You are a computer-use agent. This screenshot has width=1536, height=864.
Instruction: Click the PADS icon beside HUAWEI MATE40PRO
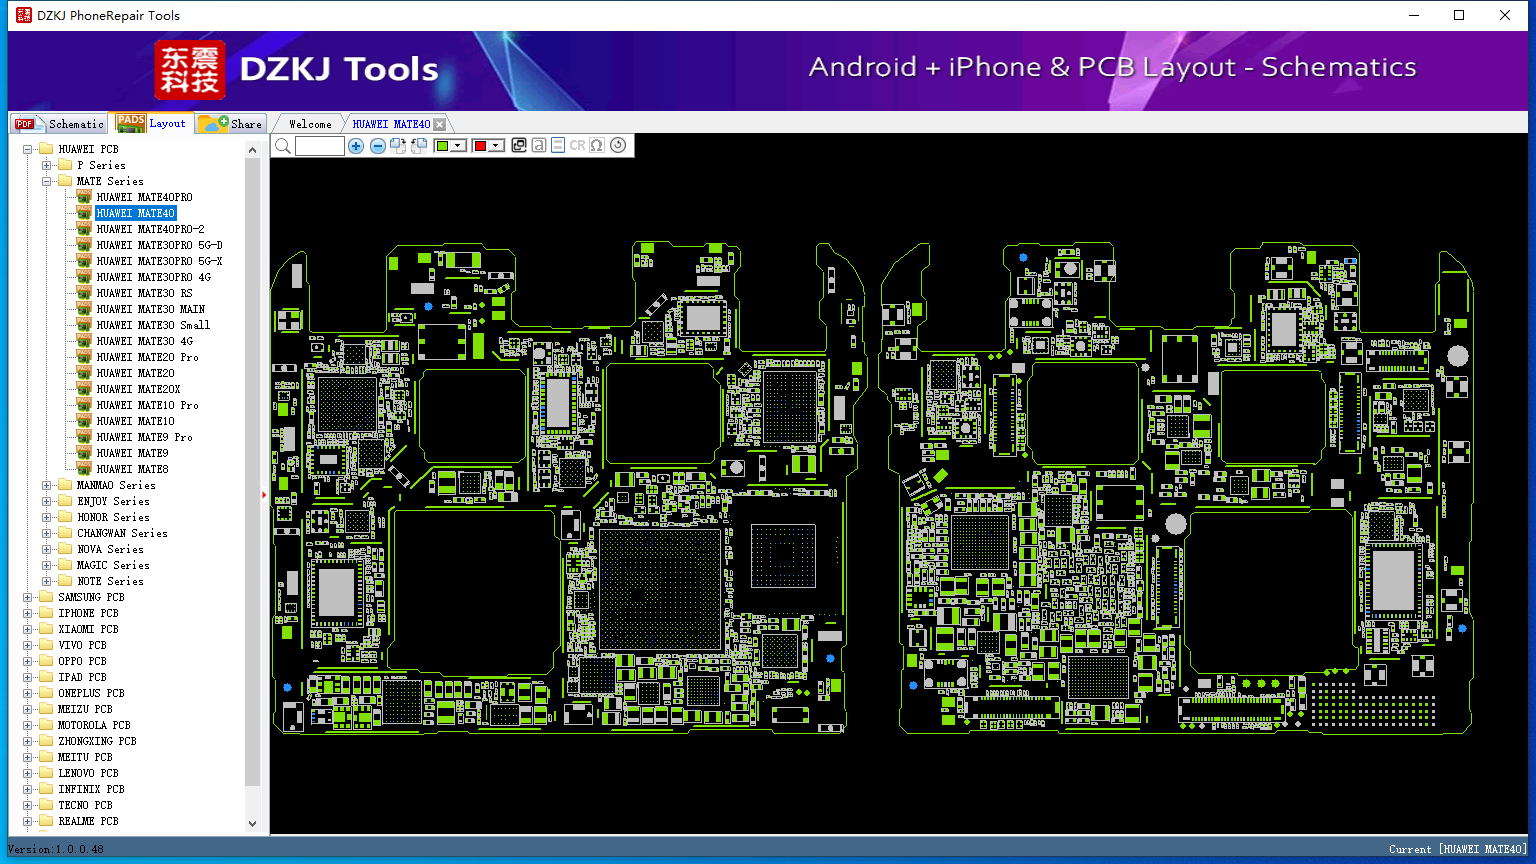click(84, 197)
